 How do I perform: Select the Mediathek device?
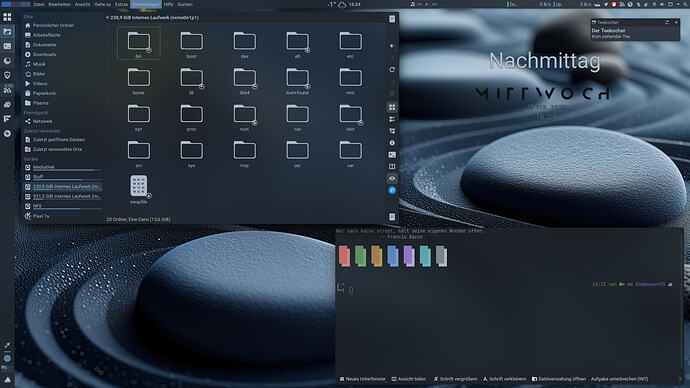point(63,168)
